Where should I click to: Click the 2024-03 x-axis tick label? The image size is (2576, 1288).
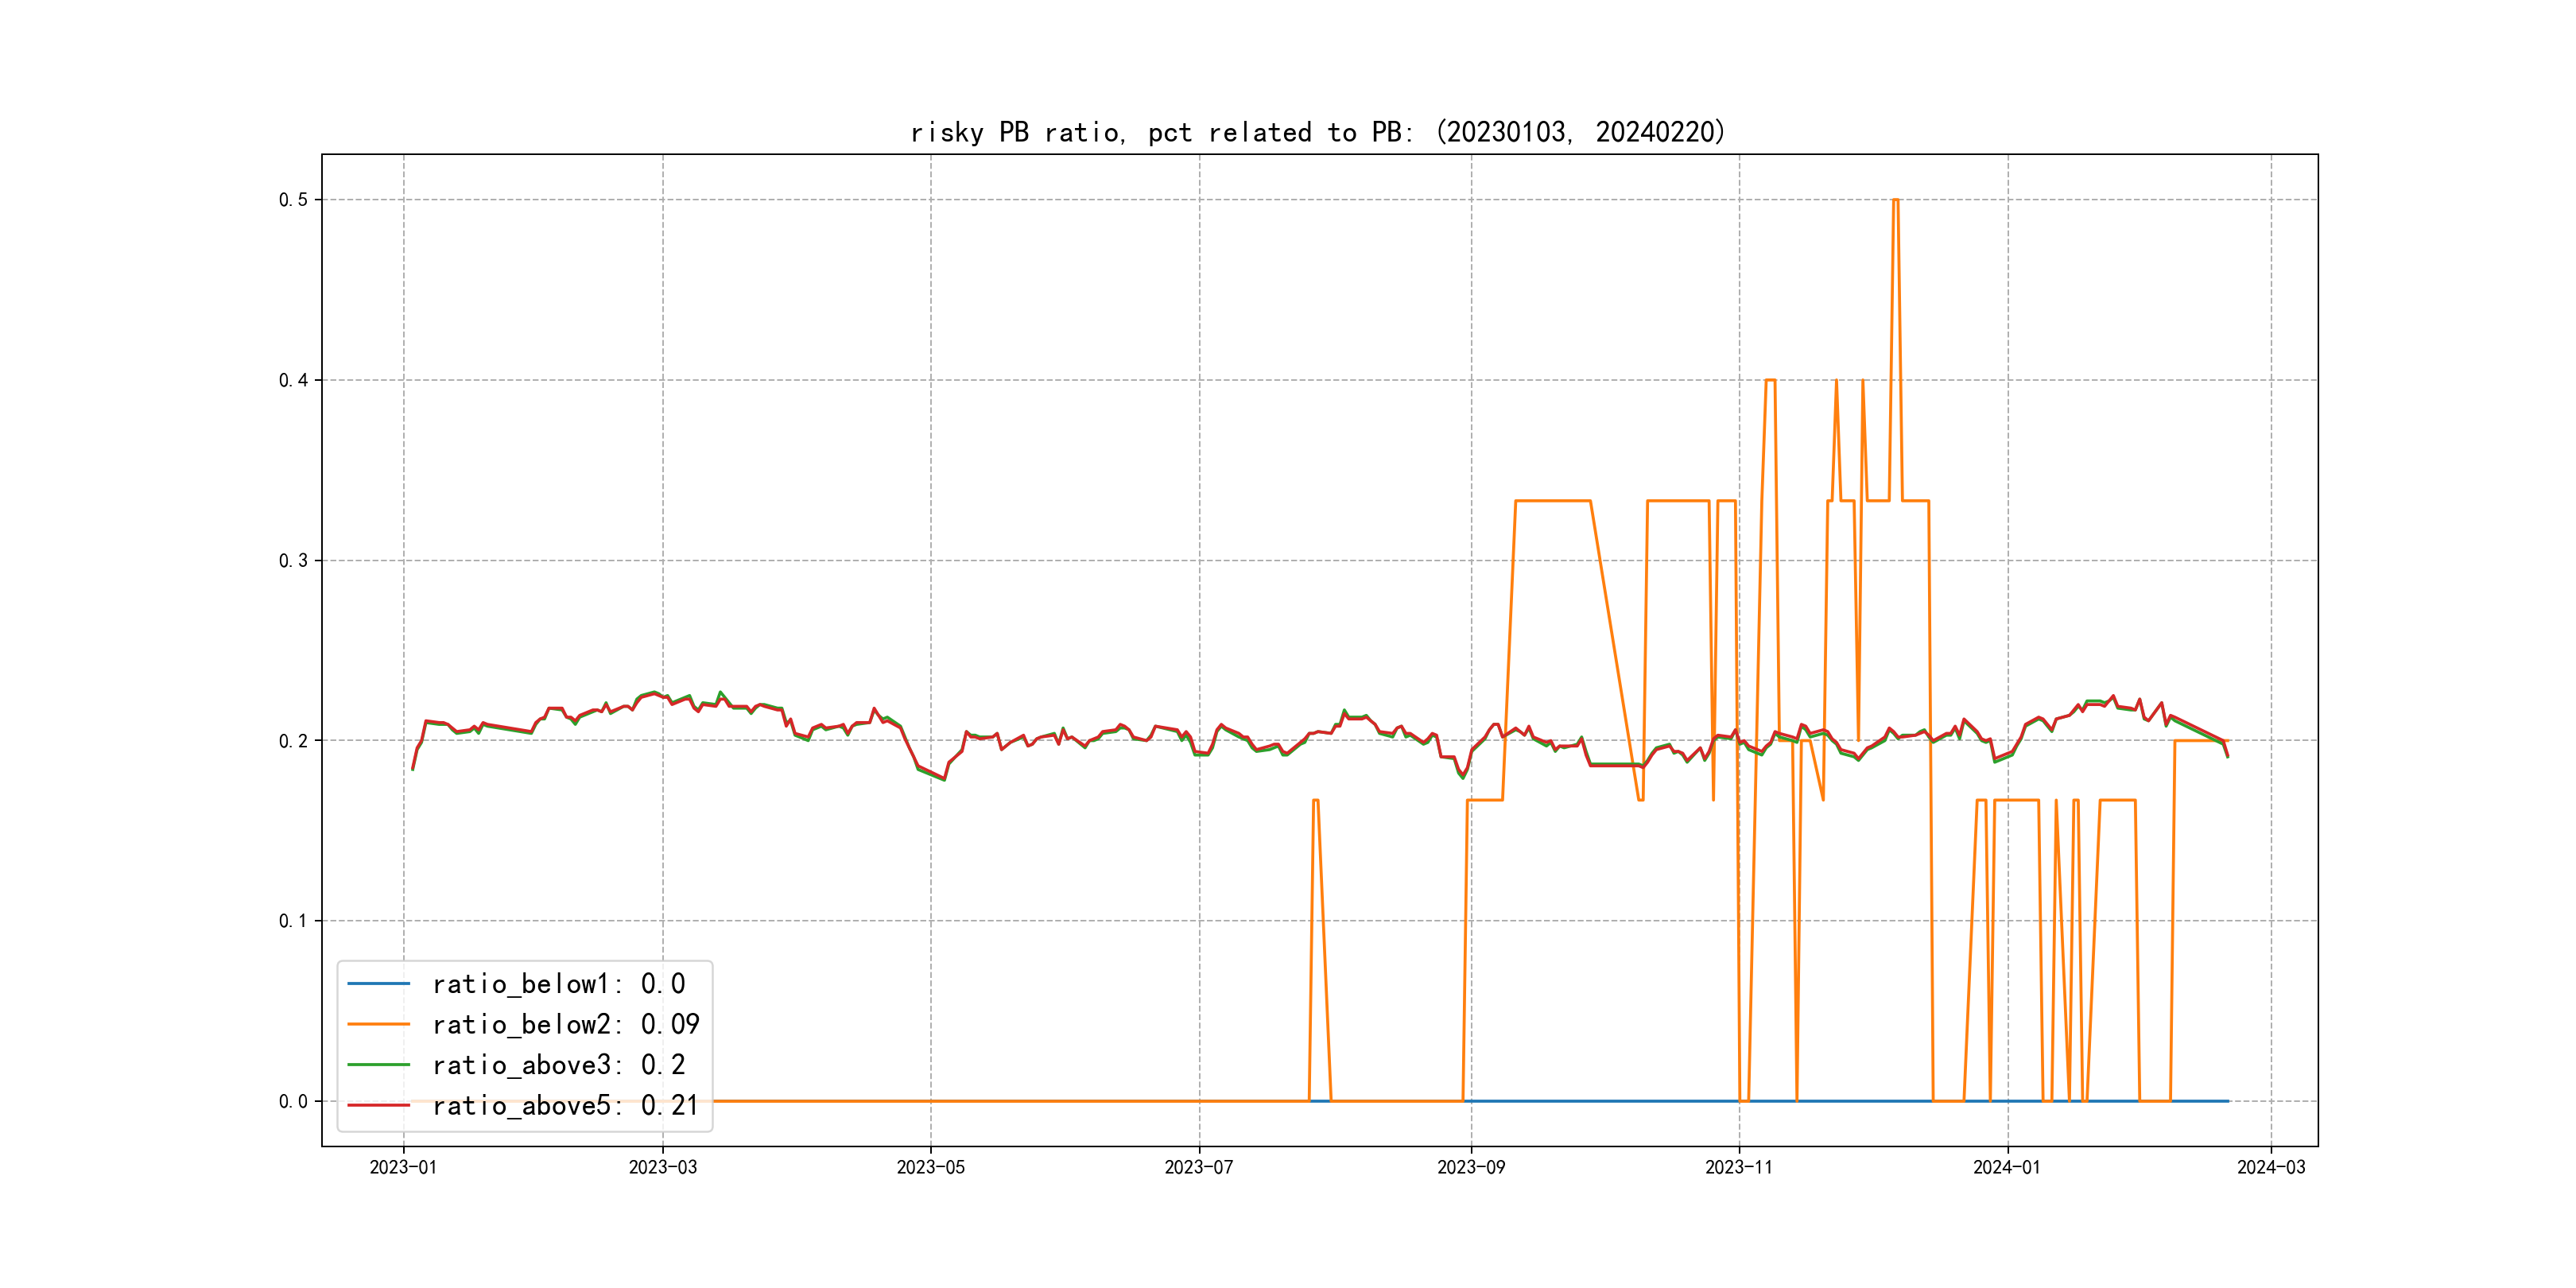coord(2270,1167)
